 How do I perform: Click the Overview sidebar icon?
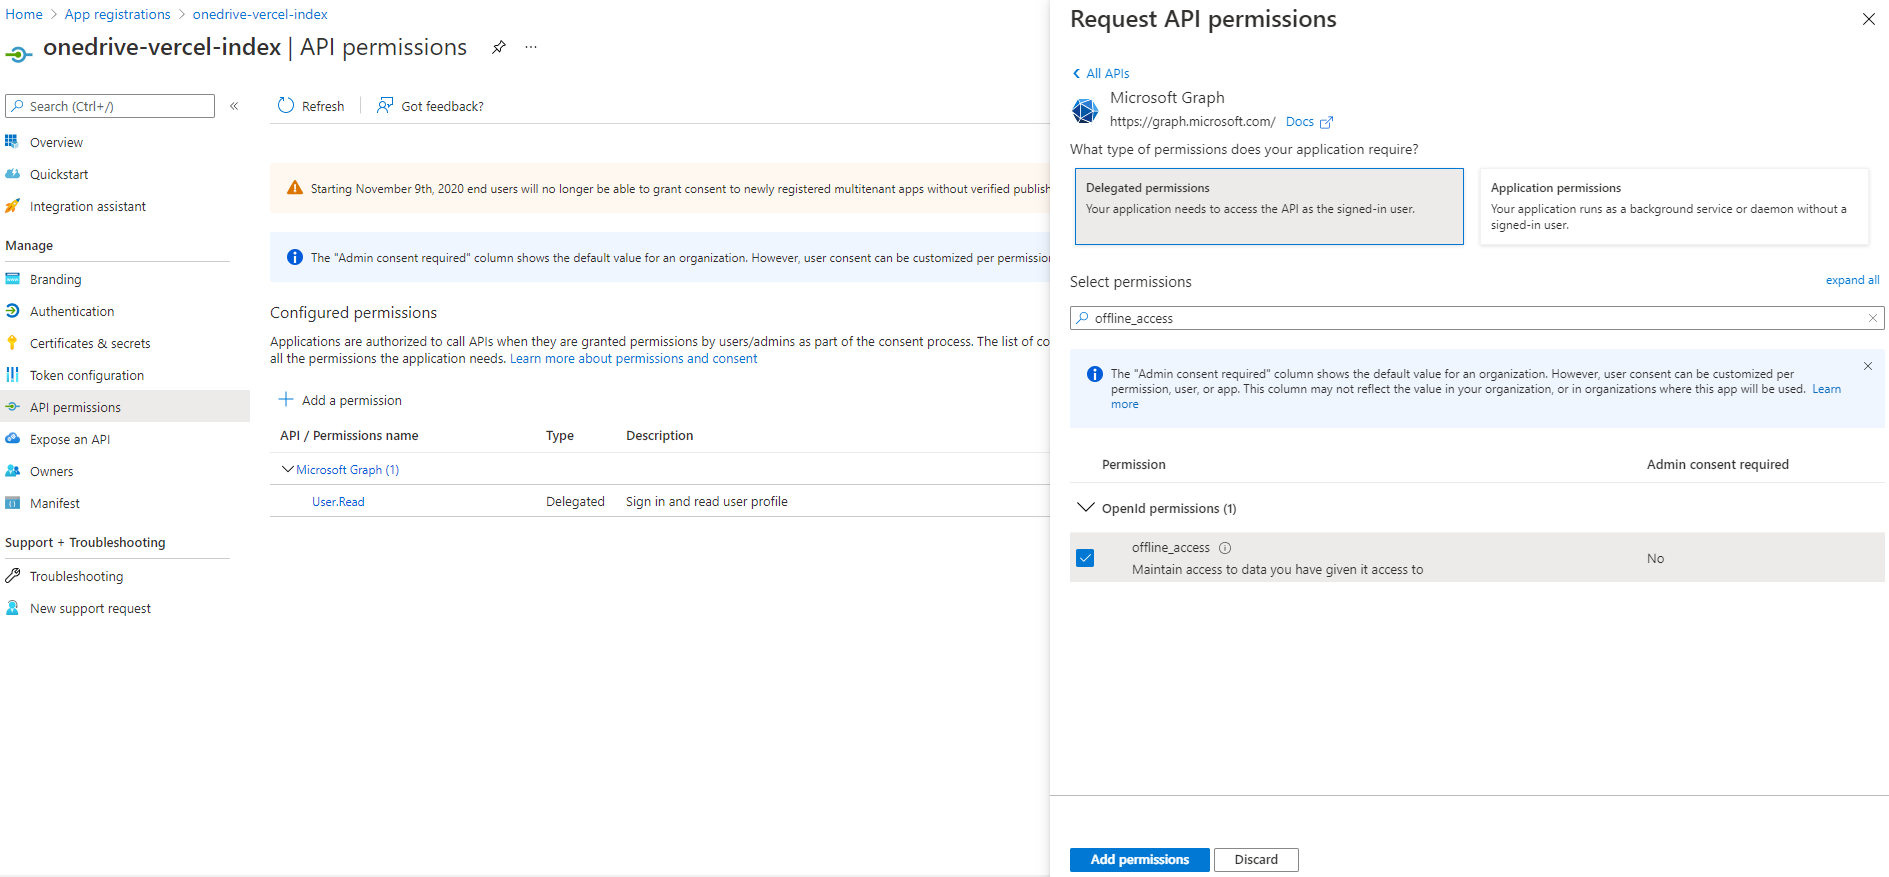12,142
